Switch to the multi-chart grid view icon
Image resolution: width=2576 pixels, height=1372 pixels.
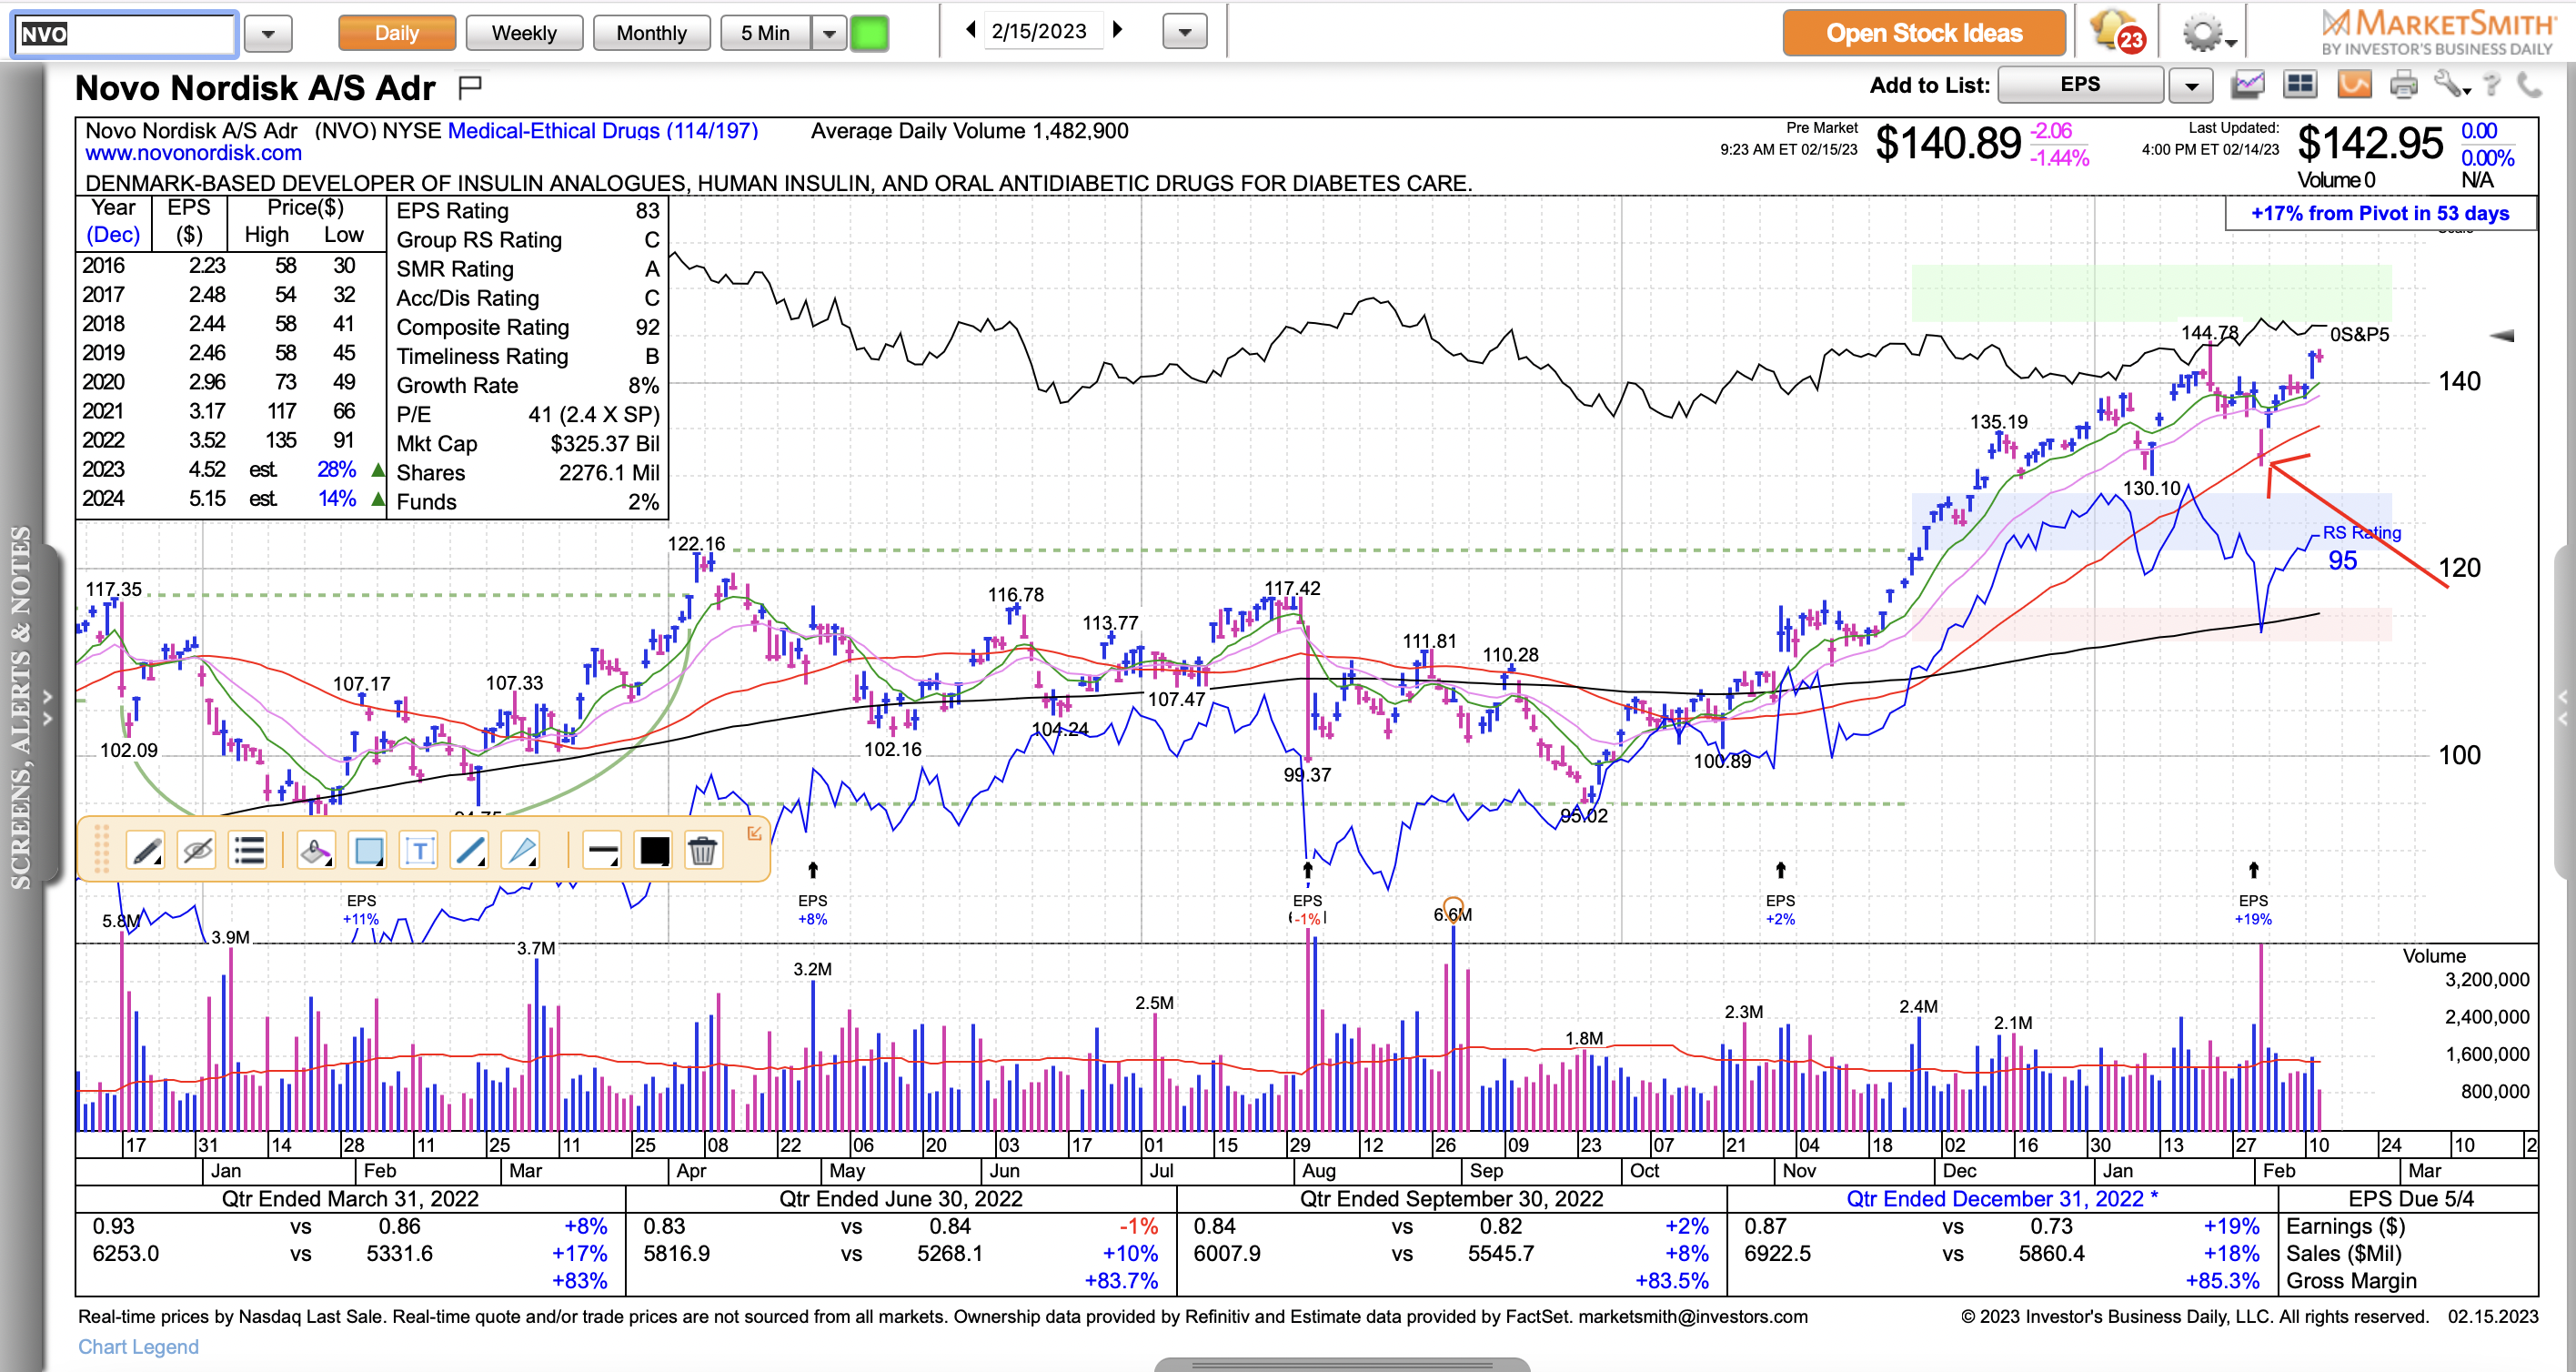2300,85
